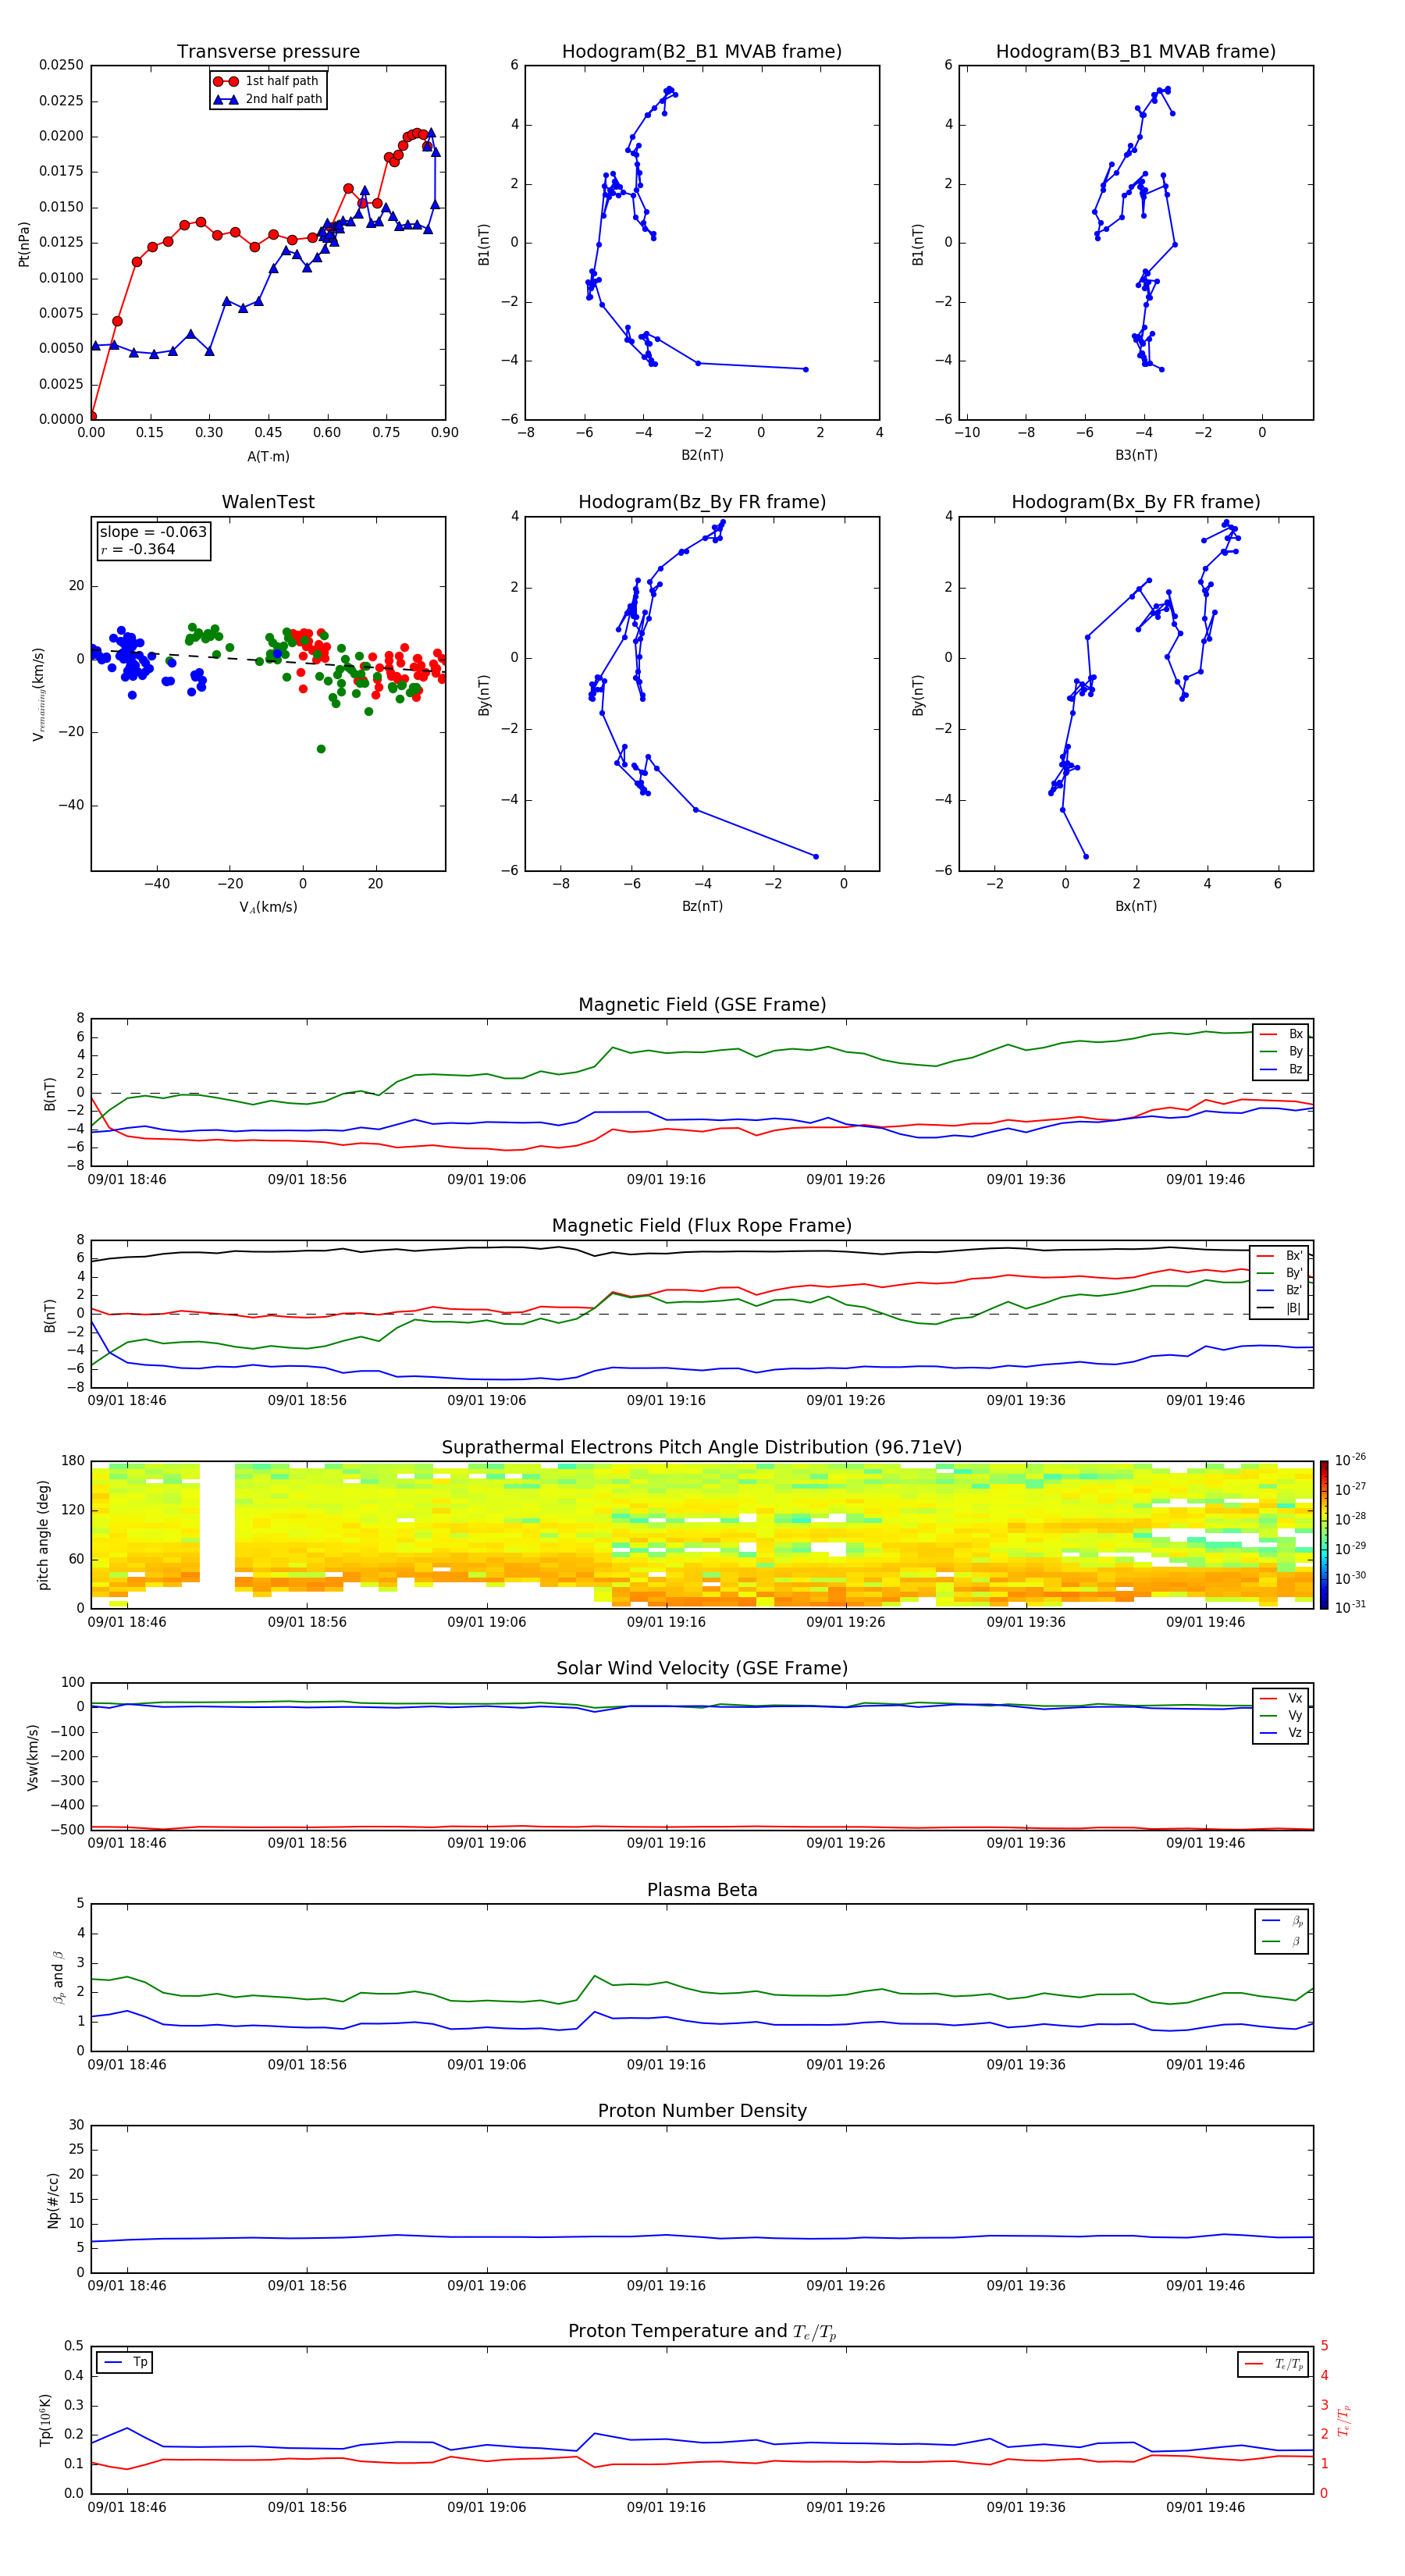1405x2576 pixels.
Task: Click 'slope = -0.063' annotation in WalenTest
Action: point(153,532)
